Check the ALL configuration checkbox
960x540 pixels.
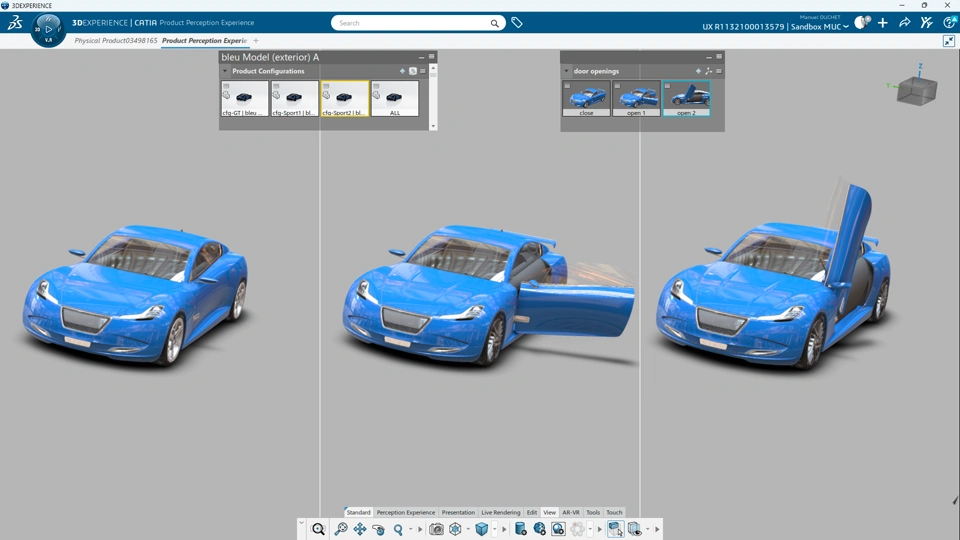pos(376,86)
